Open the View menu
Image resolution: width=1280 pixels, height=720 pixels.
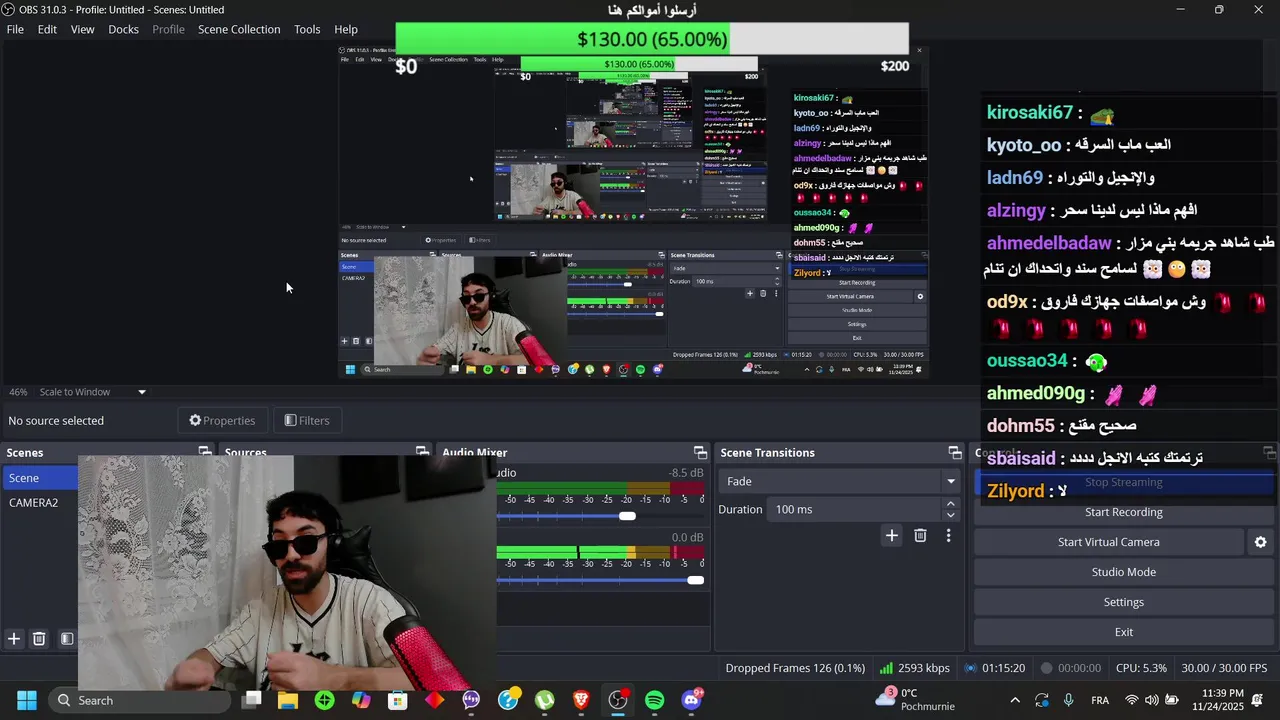click(x=82, y=29)
